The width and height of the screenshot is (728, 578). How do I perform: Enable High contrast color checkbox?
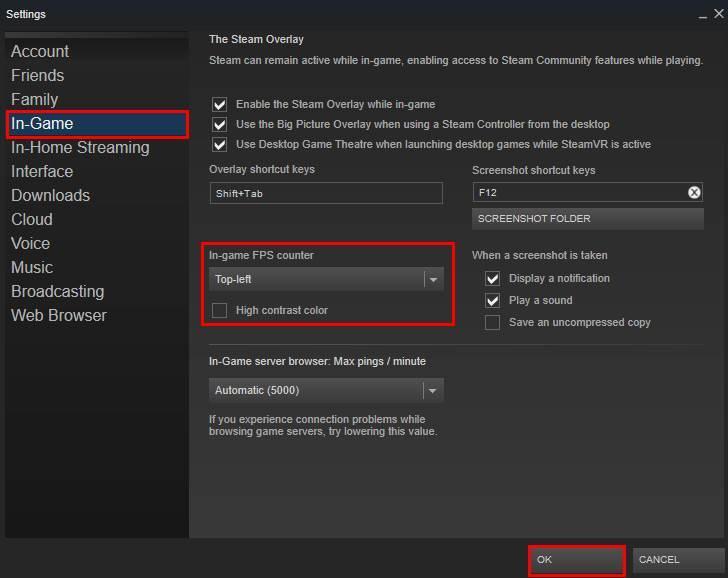[220, 310]
